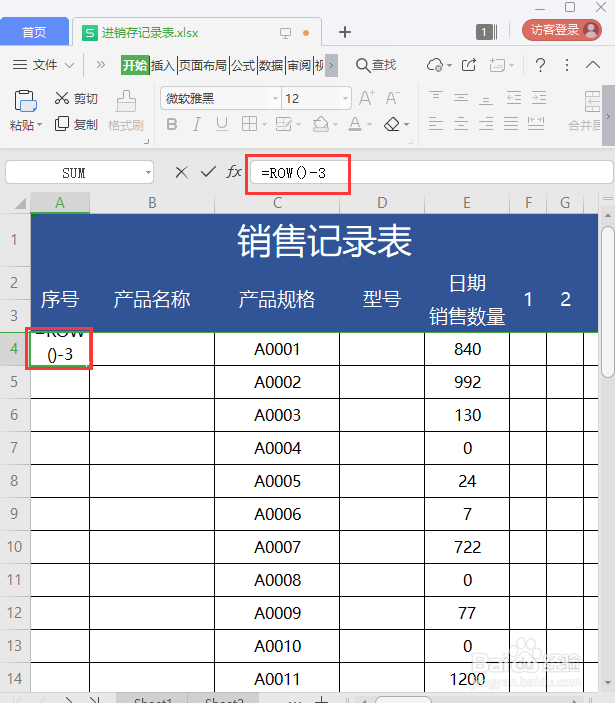Align text to top of cell

coord(436,97)
